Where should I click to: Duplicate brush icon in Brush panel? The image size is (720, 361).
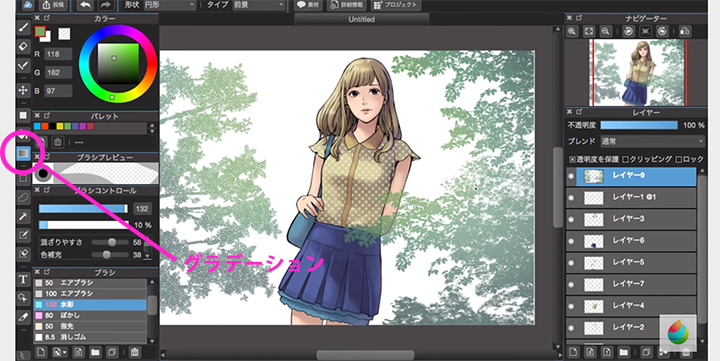point(111,352)
